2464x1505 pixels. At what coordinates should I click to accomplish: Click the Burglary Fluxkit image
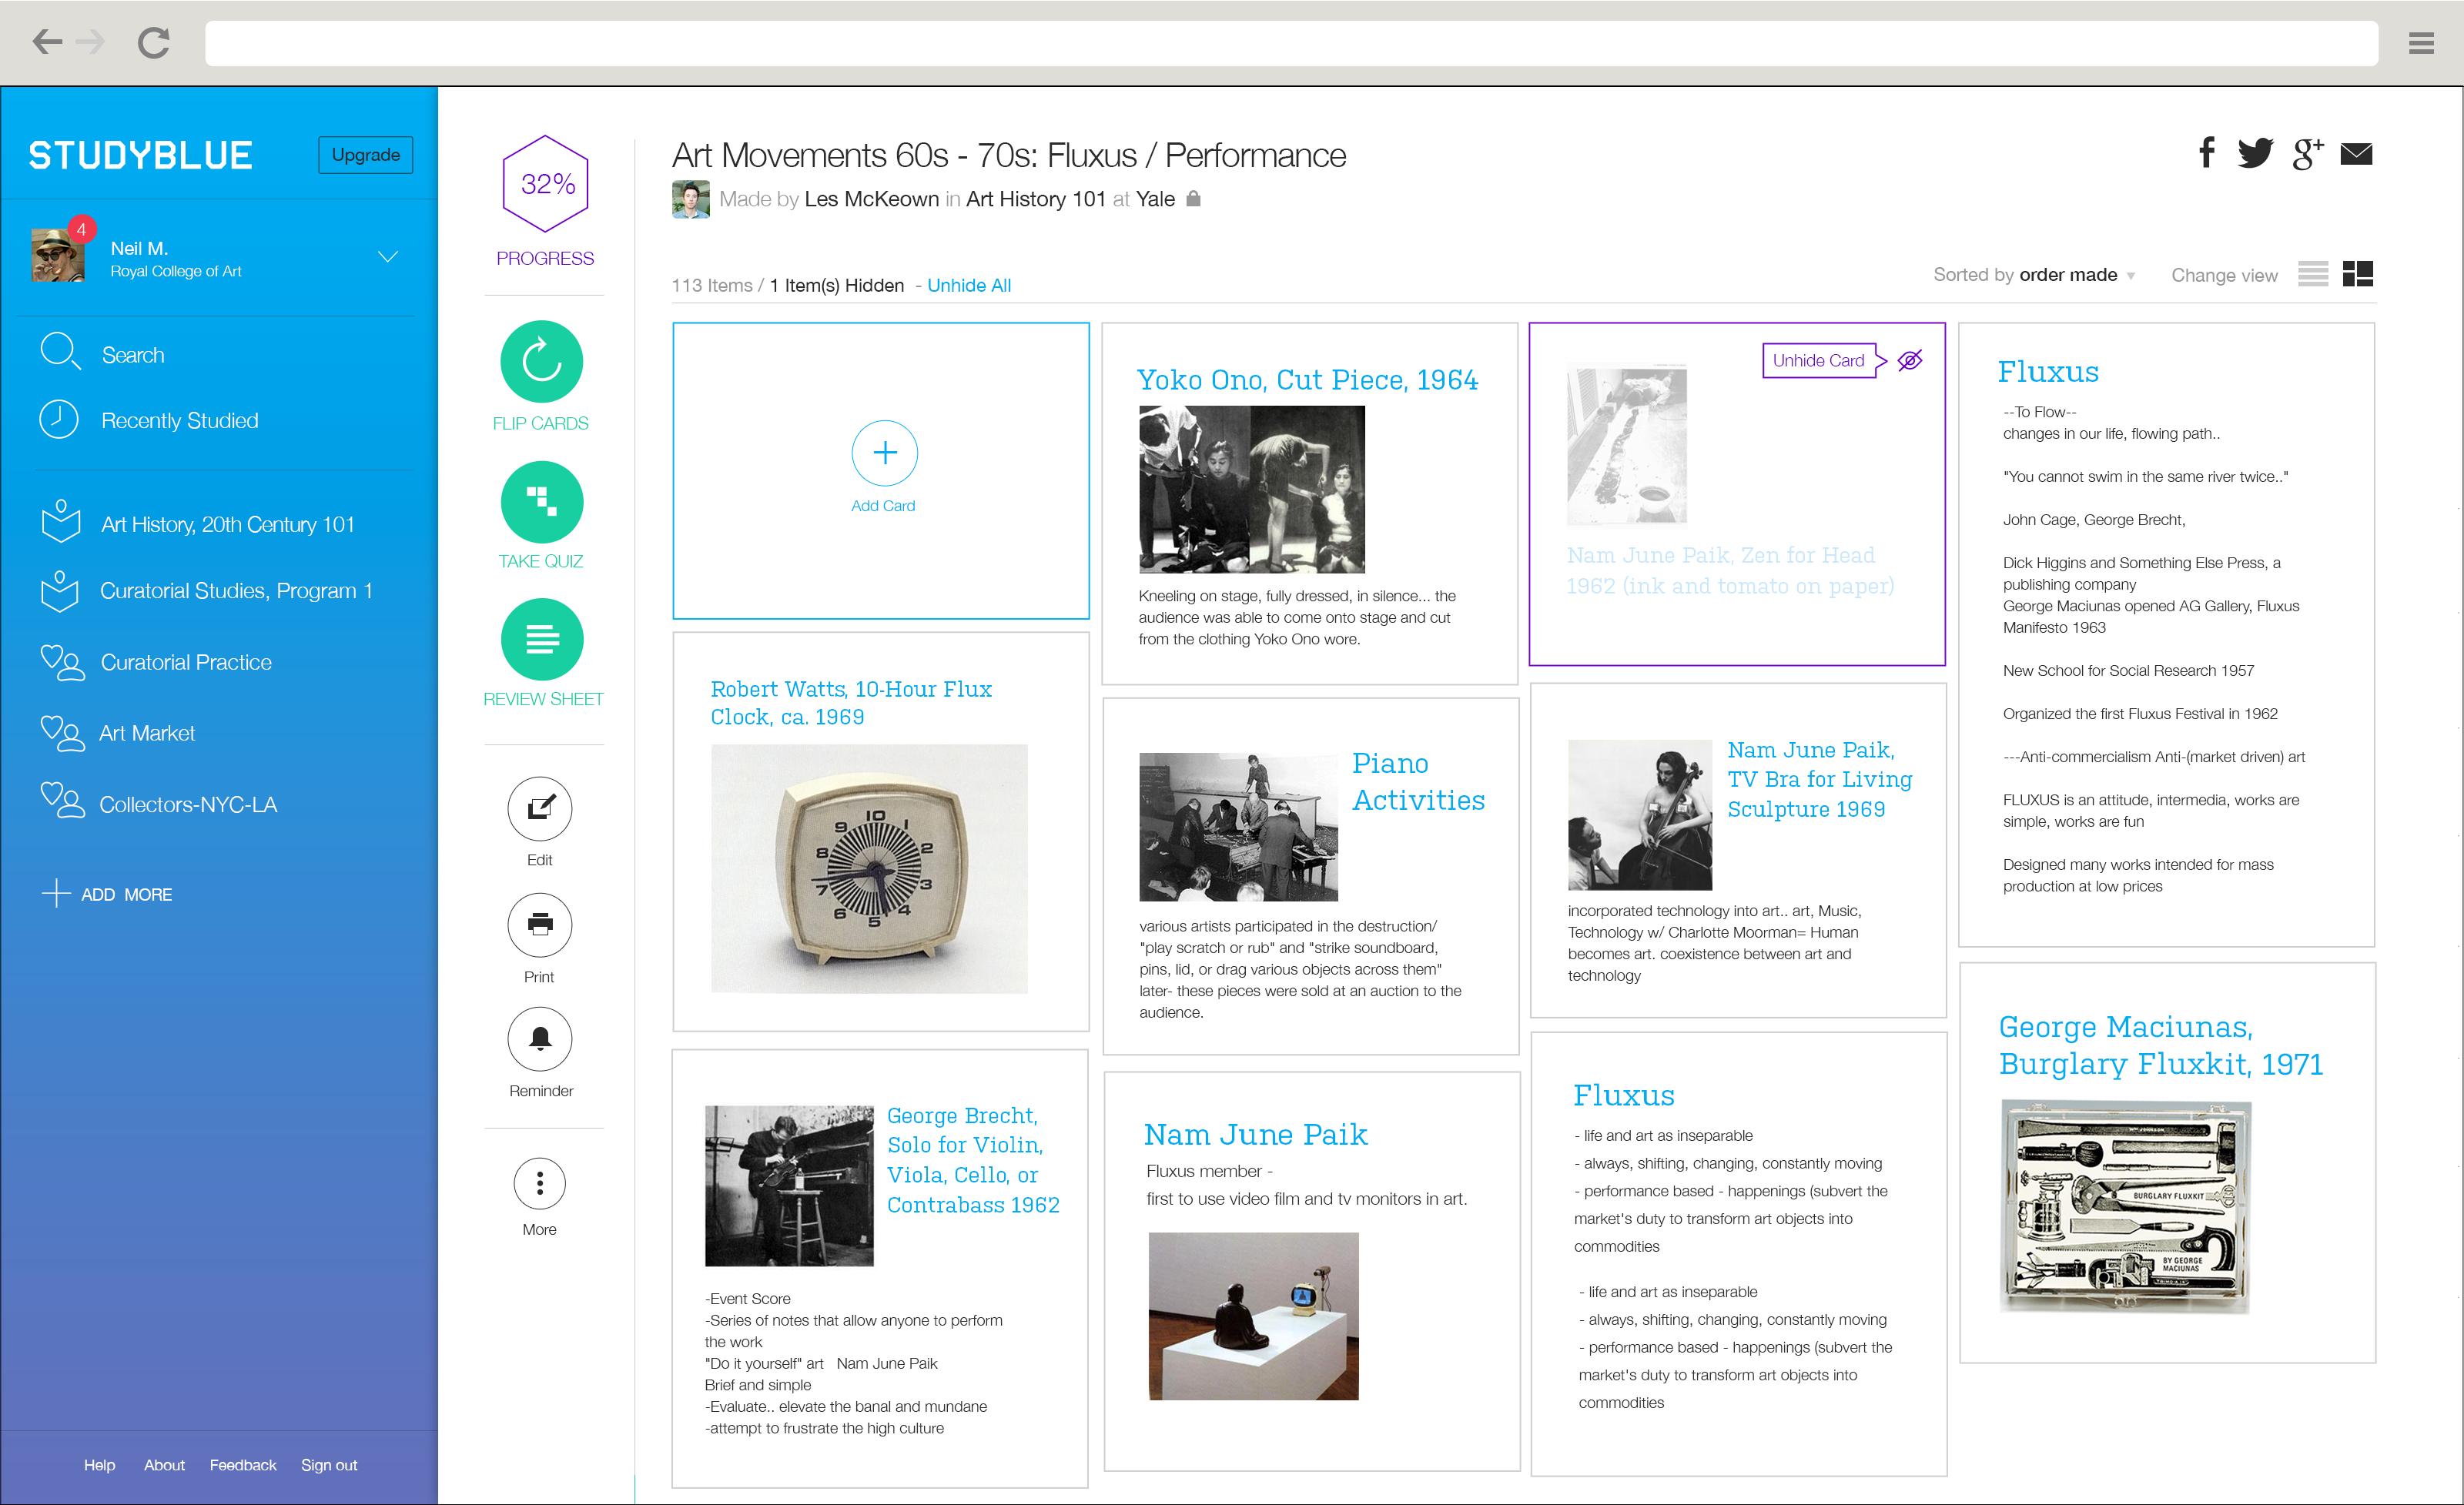(2125, 1207)
